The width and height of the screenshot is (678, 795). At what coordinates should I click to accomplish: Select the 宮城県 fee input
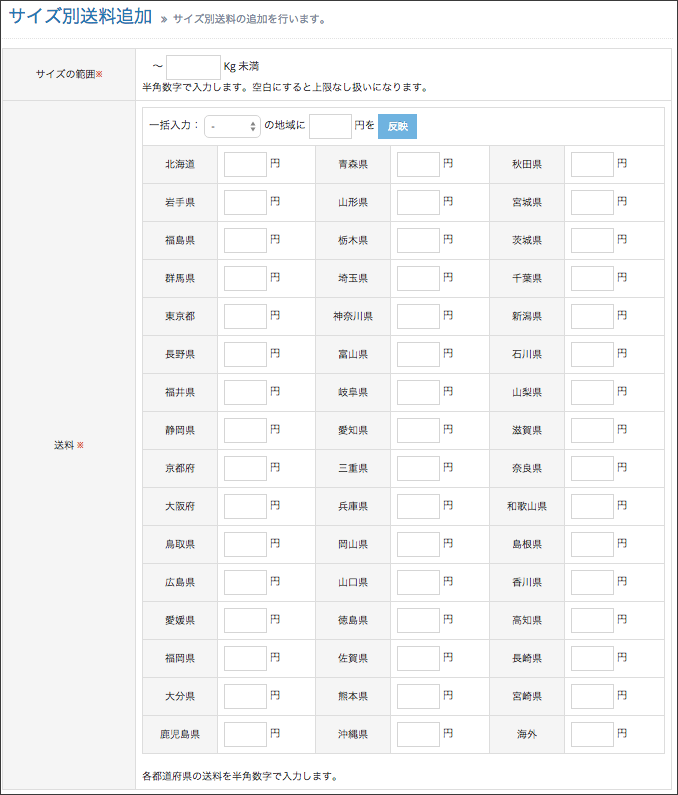(x=592, y=202)
